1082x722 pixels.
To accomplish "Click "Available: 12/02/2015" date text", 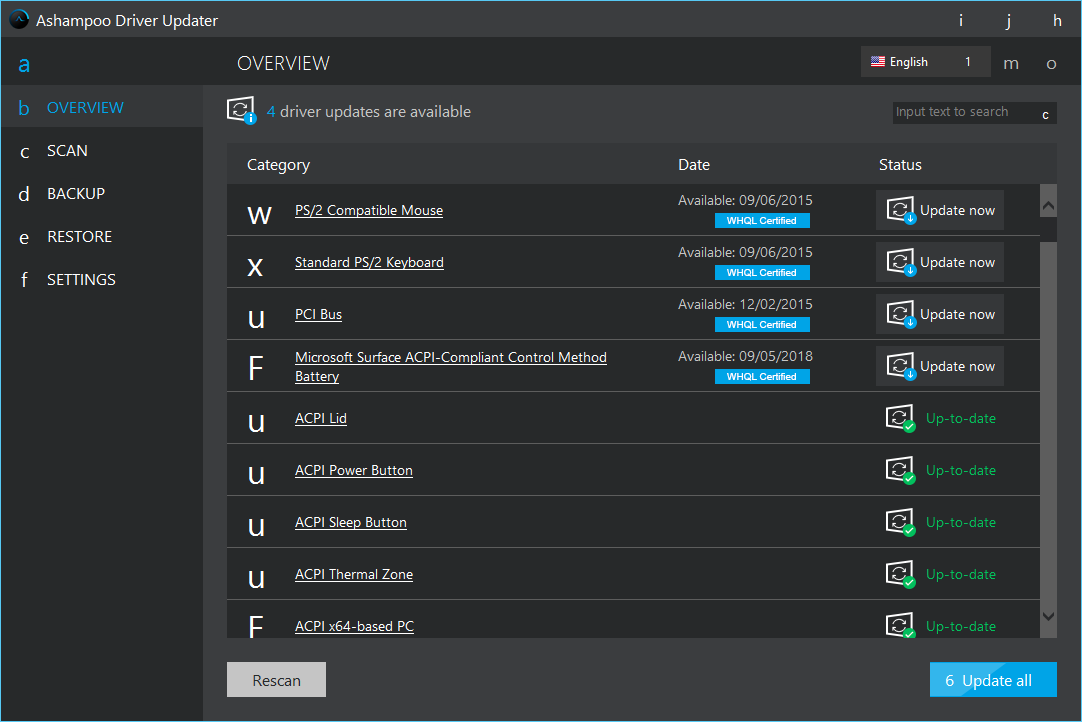I will click(x=745, y=304).
